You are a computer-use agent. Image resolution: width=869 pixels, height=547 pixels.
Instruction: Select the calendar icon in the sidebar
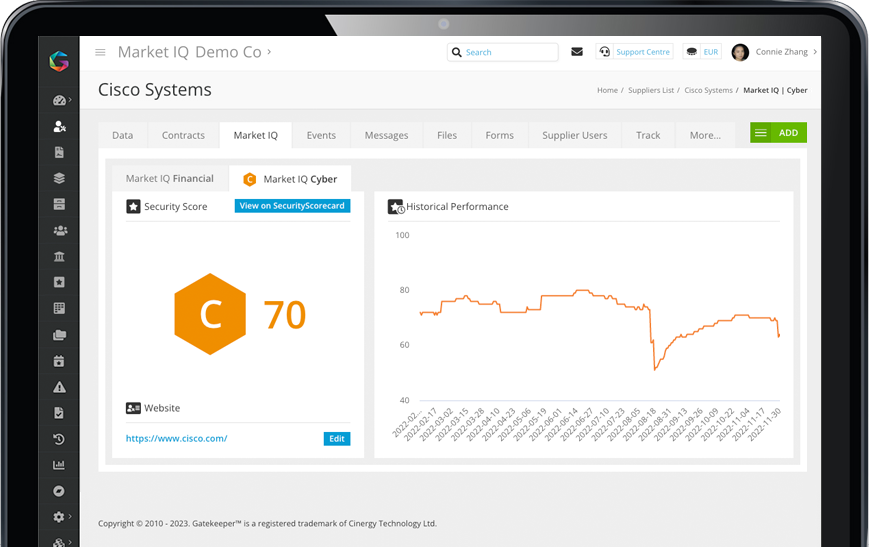59,361
